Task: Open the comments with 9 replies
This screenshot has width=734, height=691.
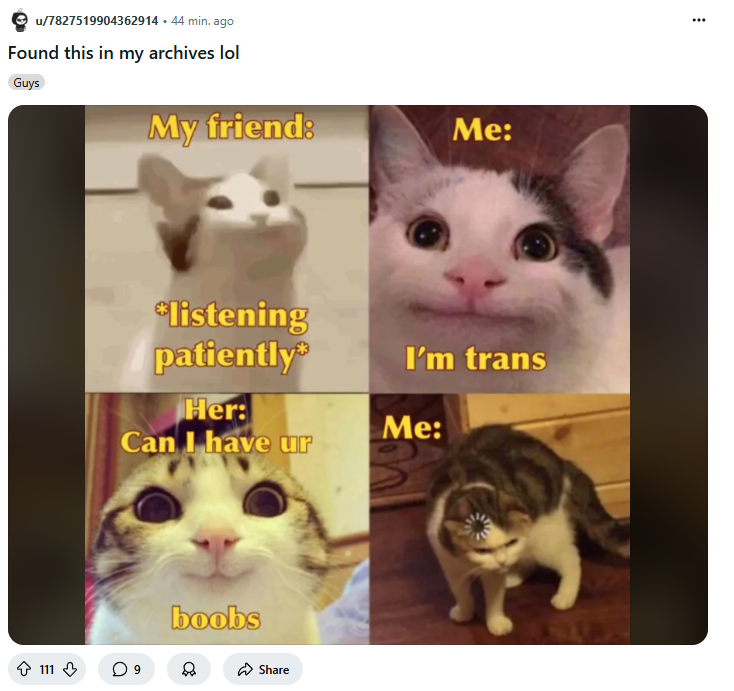Action: [x=126, y=669]
